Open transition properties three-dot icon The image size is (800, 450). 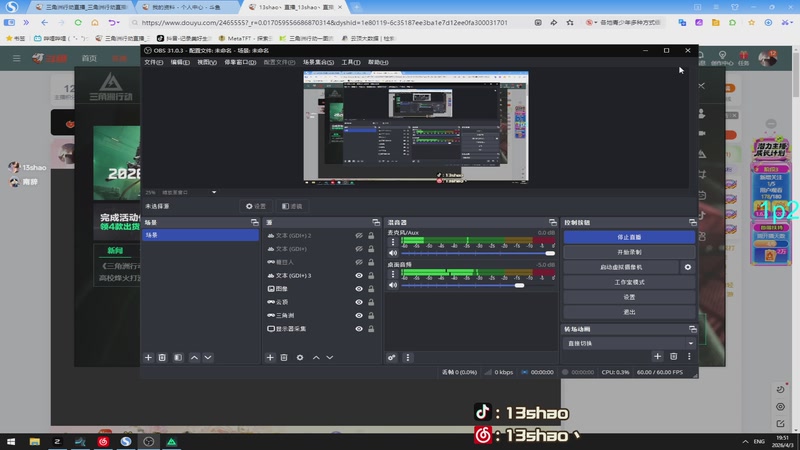coord(689,357)
